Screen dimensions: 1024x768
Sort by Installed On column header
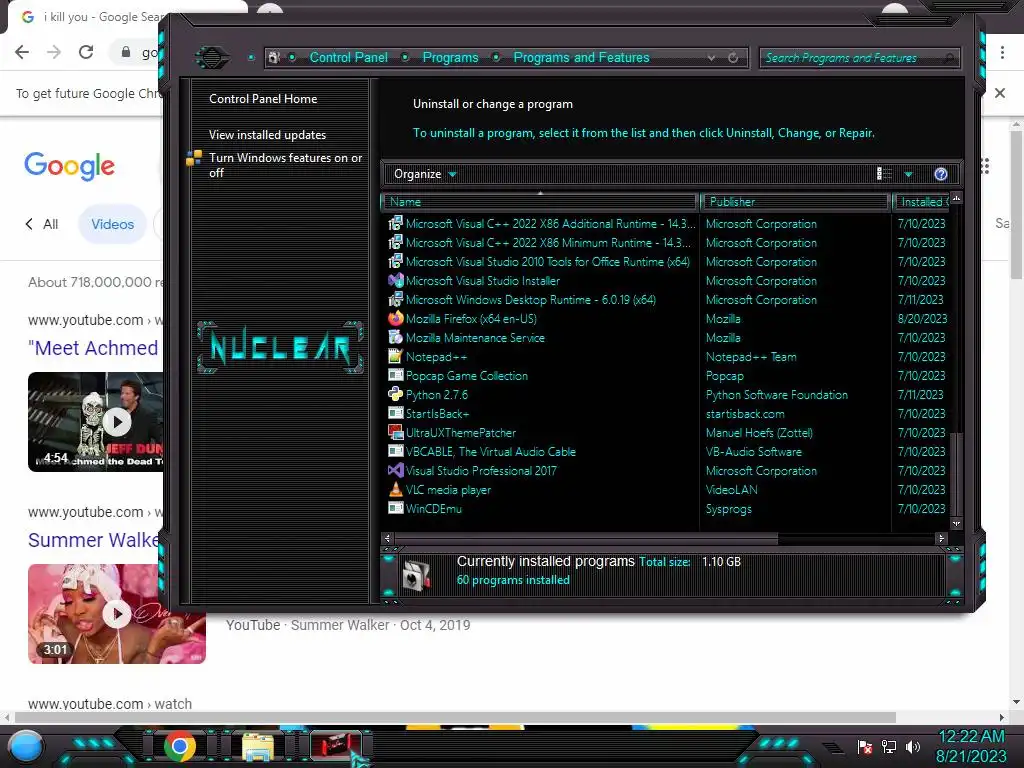[921, 202]
